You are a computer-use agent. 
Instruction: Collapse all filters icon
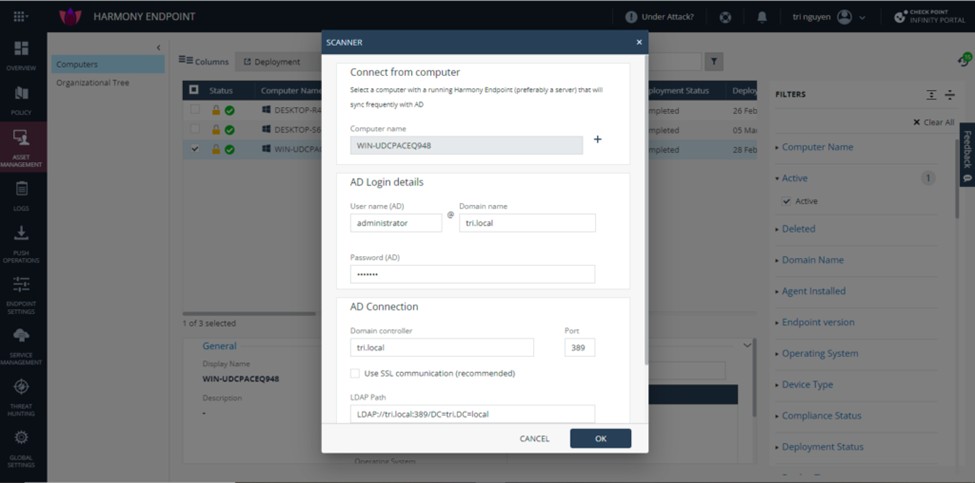pyautogui.click(x=950, y=94)
